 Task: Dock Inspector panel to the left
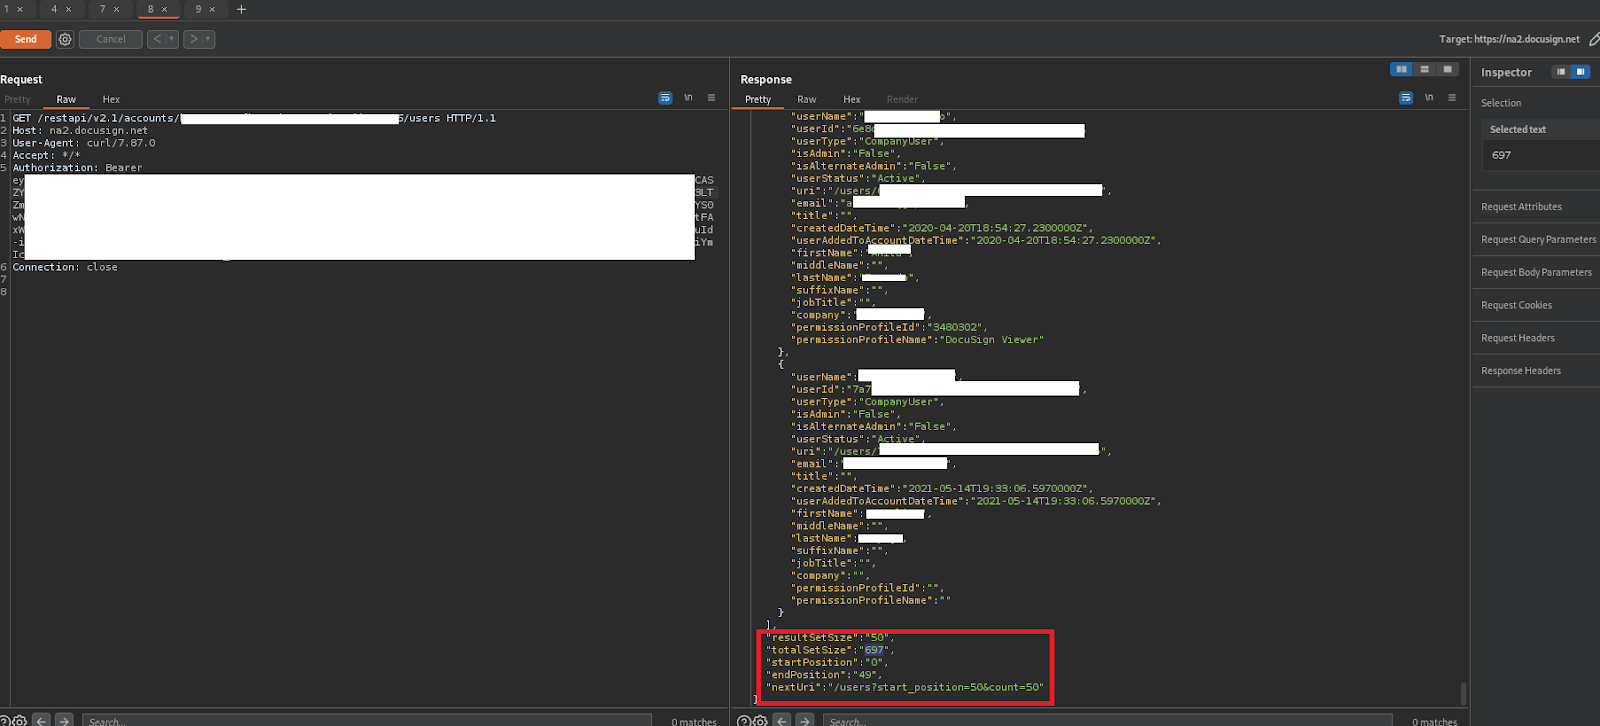1561,72
